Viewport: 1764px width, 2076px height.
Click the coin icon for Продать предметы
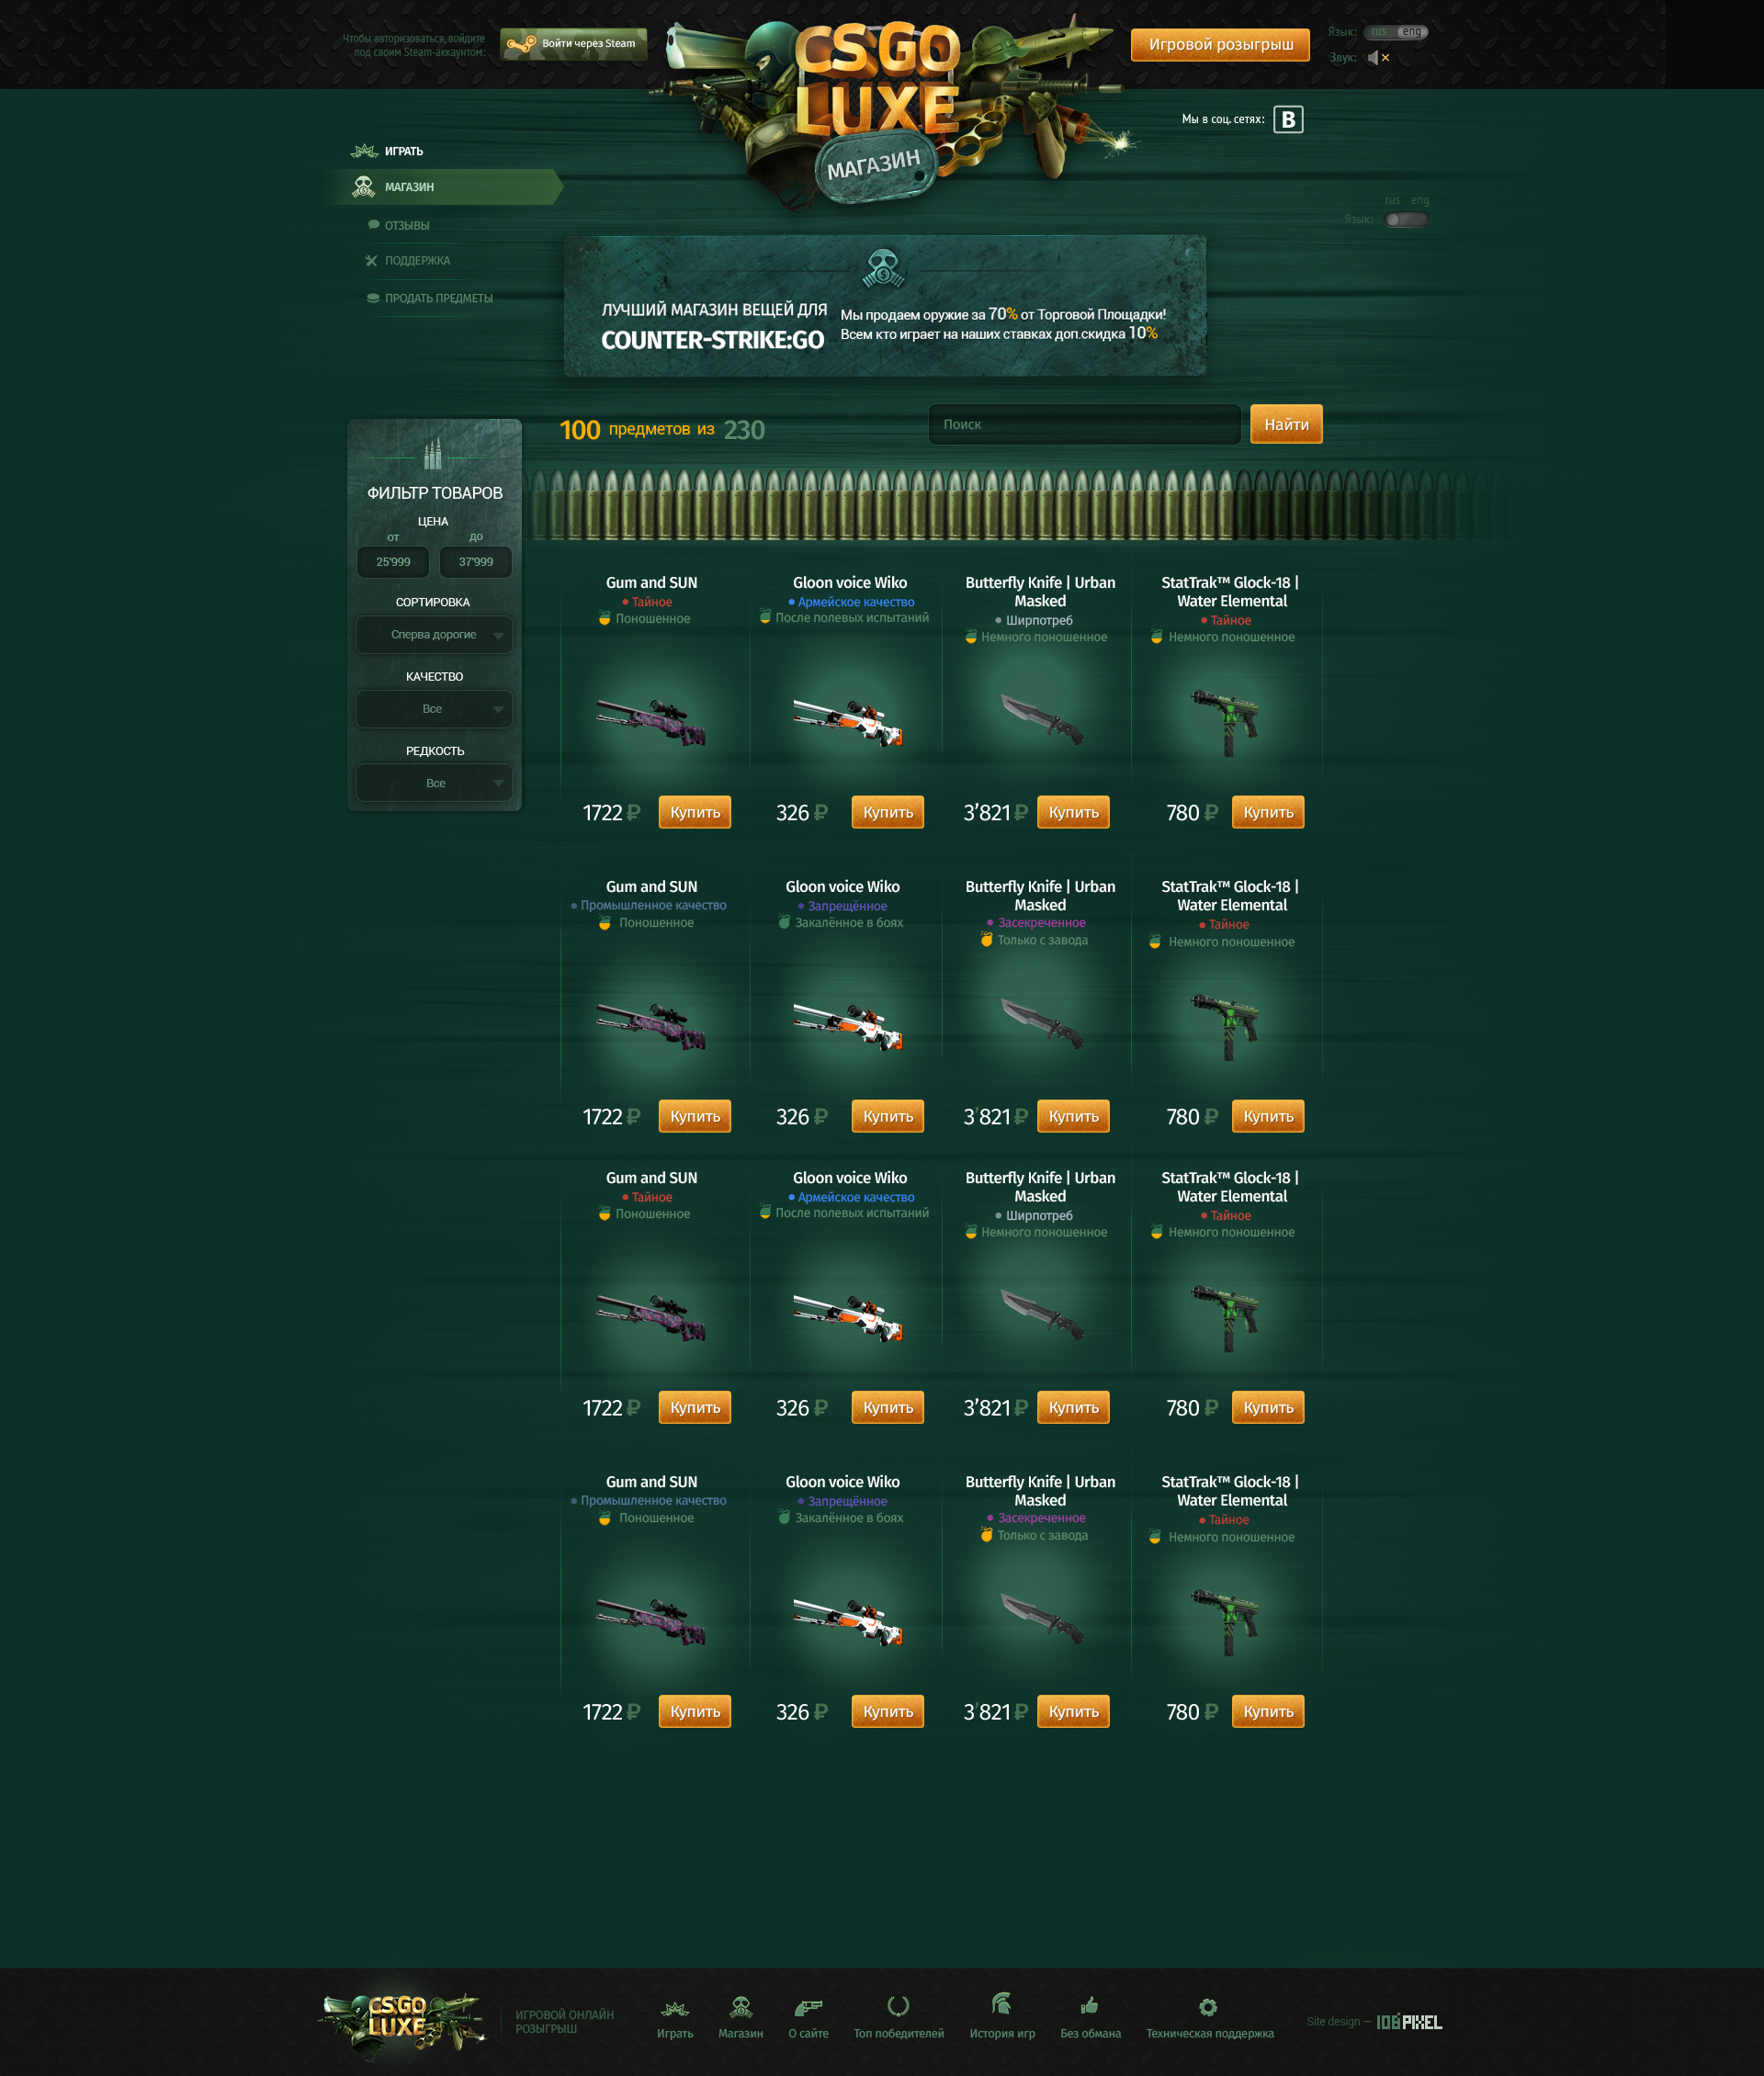(373, 298)
